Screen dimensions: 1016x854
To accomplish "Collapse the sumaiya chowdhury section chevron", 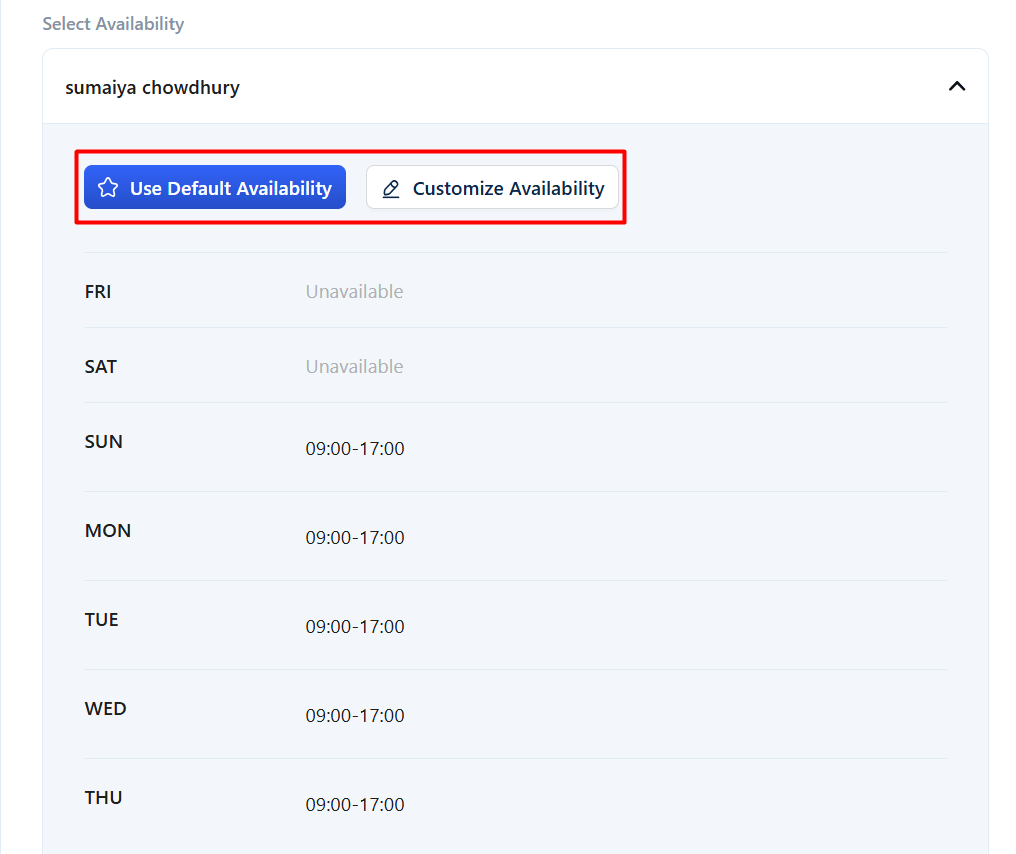I will click(x=956, y=86).
